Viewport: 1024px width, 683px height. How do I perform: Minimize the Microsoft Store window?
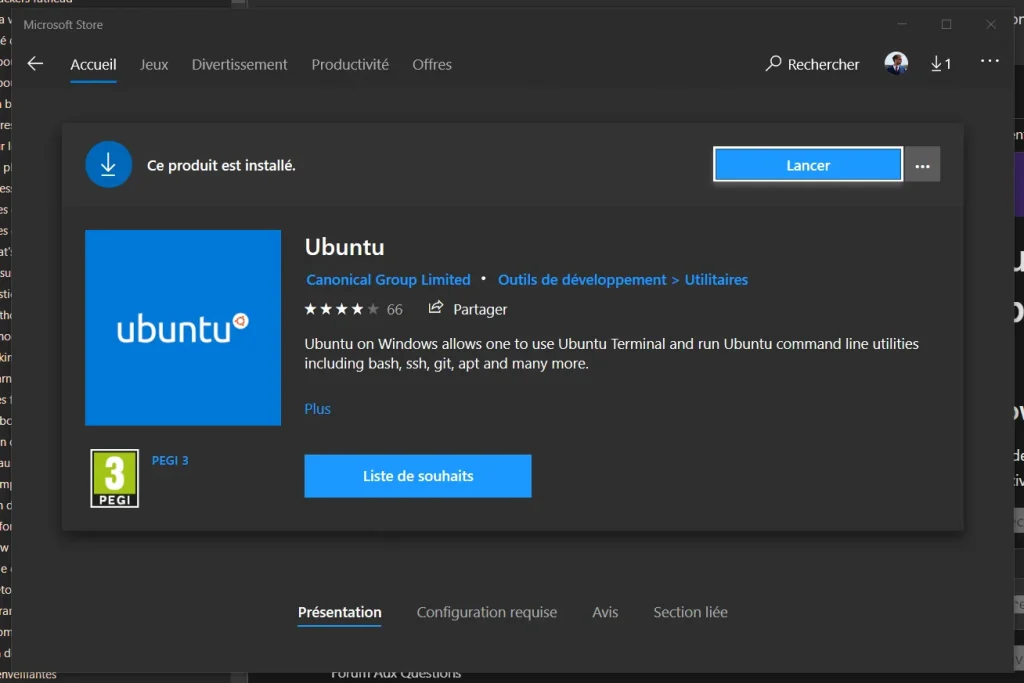pyautogui.click(x=902, y=24)
